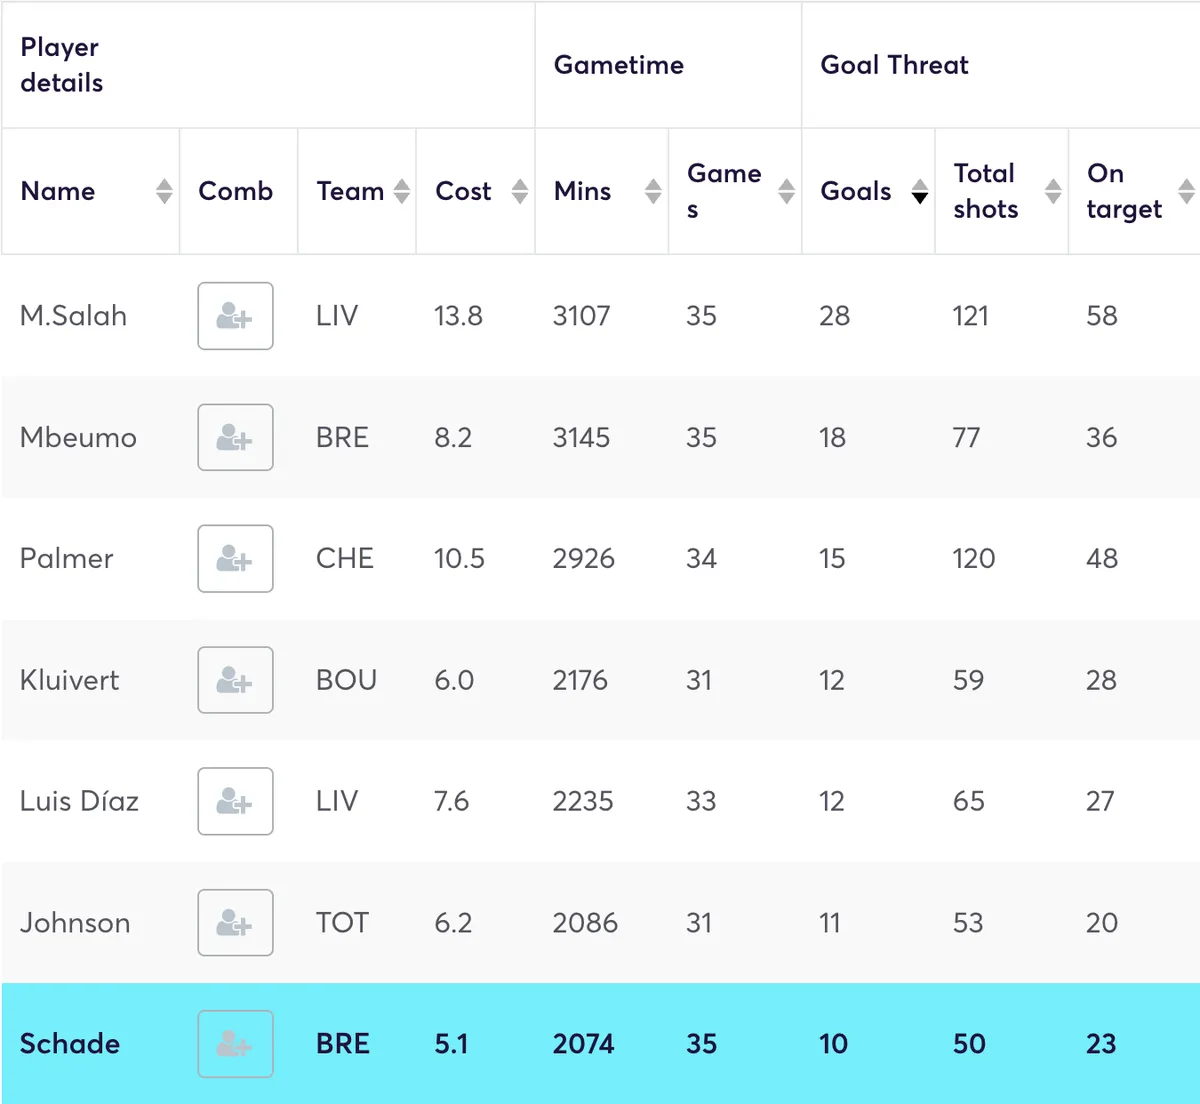Click Luis Díaz's total shots 65

(969, 801)
